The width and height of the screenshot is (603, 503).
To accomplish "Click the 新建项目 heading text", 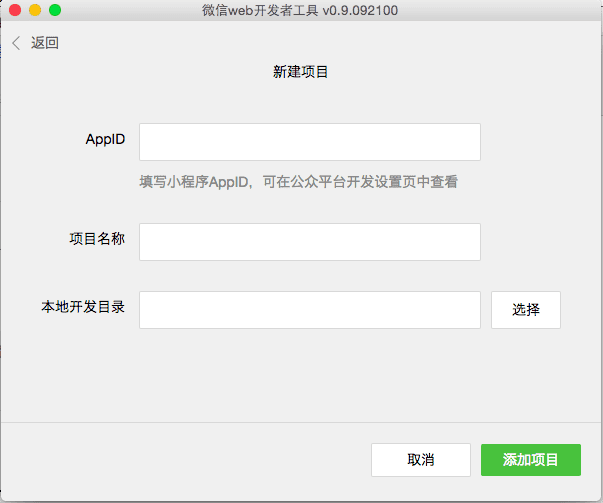I will click(300, 72).
